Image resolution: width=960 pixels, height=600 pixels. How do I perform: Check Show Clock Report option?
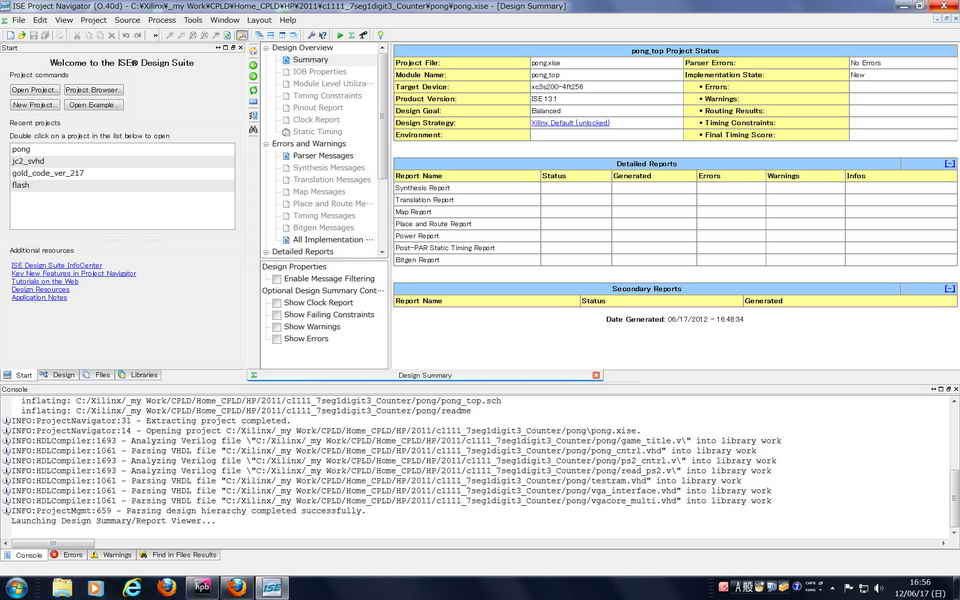[x=277, y=303]
